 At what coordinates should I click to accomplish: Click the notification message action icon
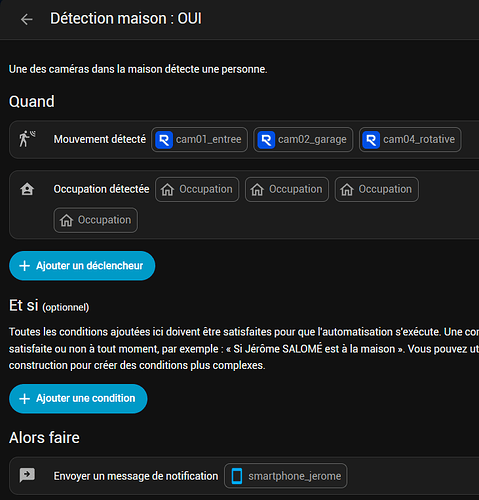coord(27,475)
